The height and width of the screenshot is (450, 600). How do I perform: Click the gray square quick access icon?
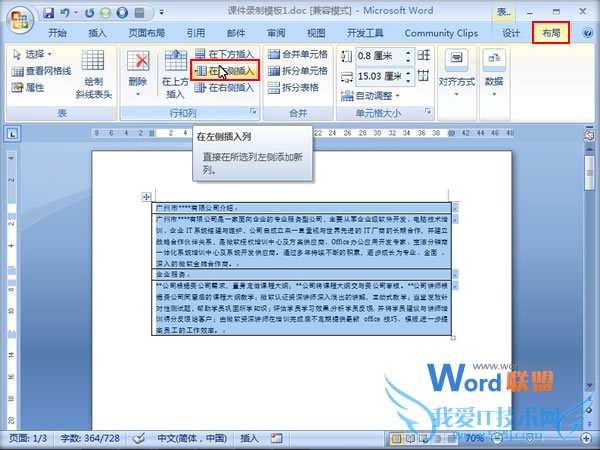pyautogui.click(x=139, y=13)
